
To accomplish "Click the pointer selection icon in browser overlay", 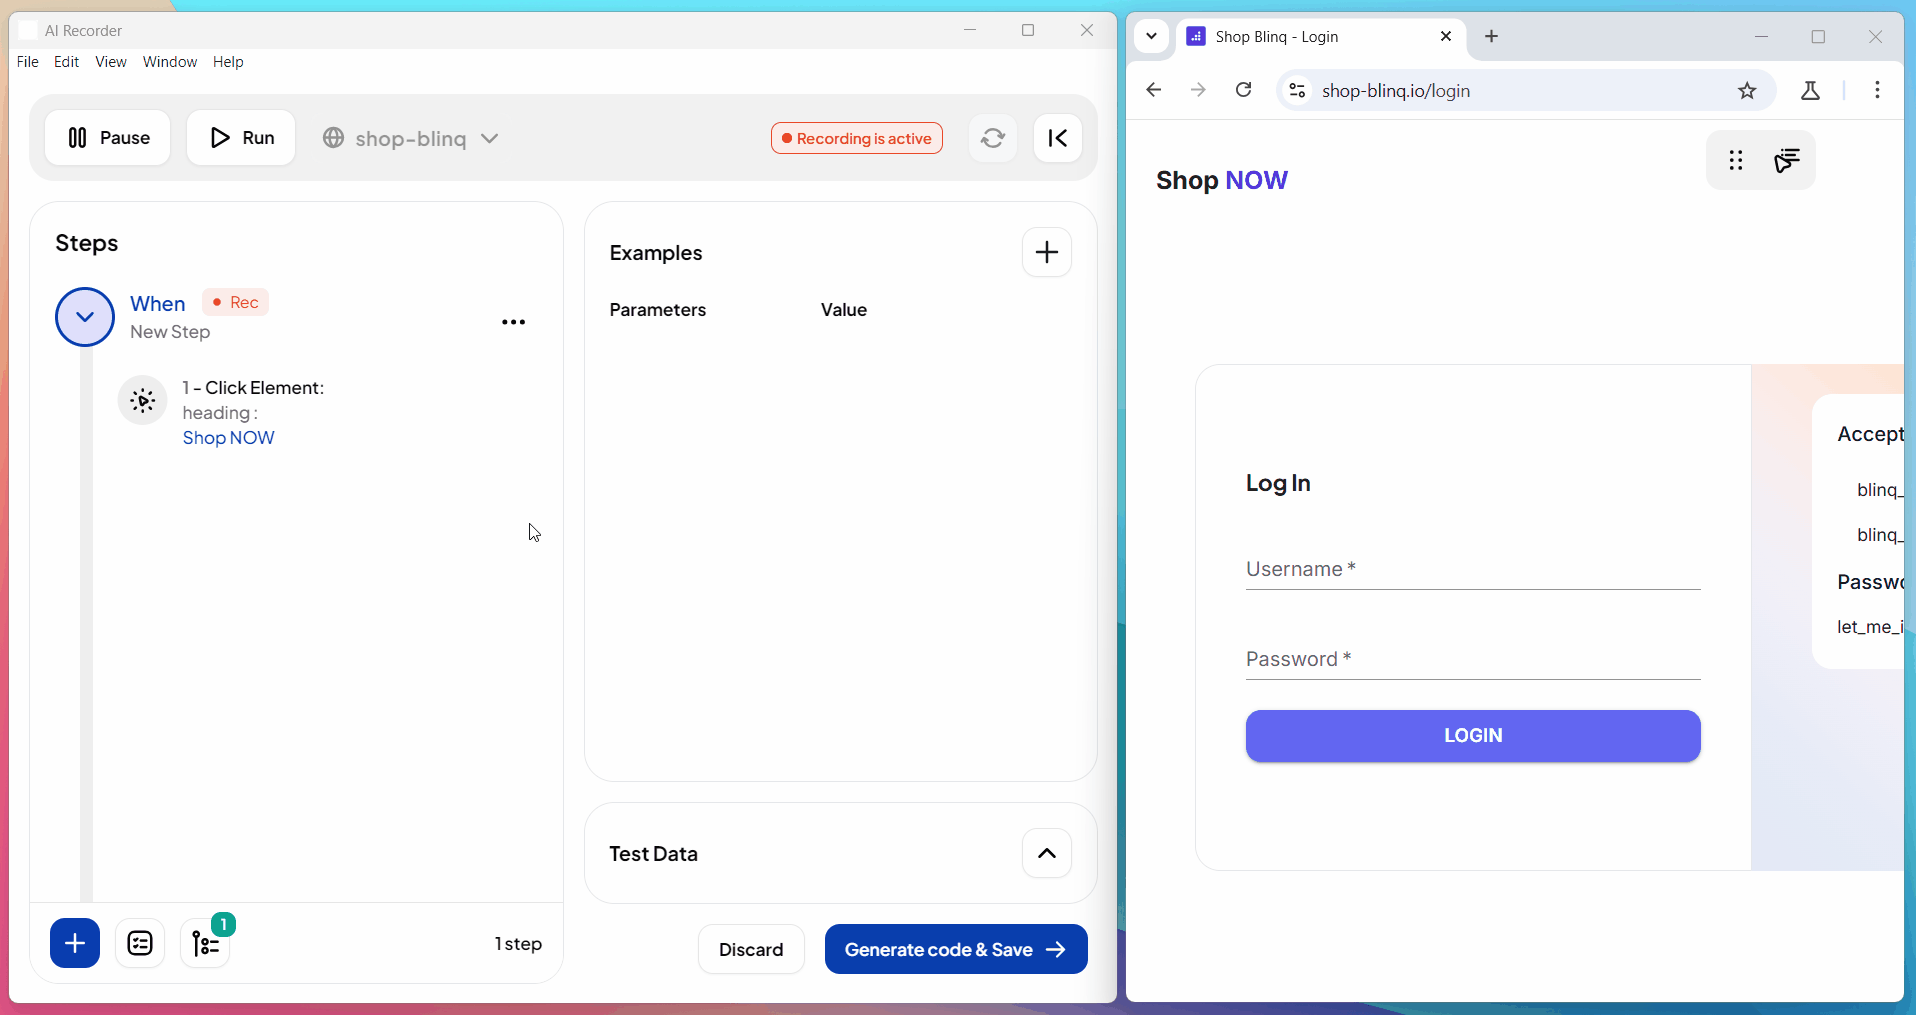I will click(x=1787, y=160).
